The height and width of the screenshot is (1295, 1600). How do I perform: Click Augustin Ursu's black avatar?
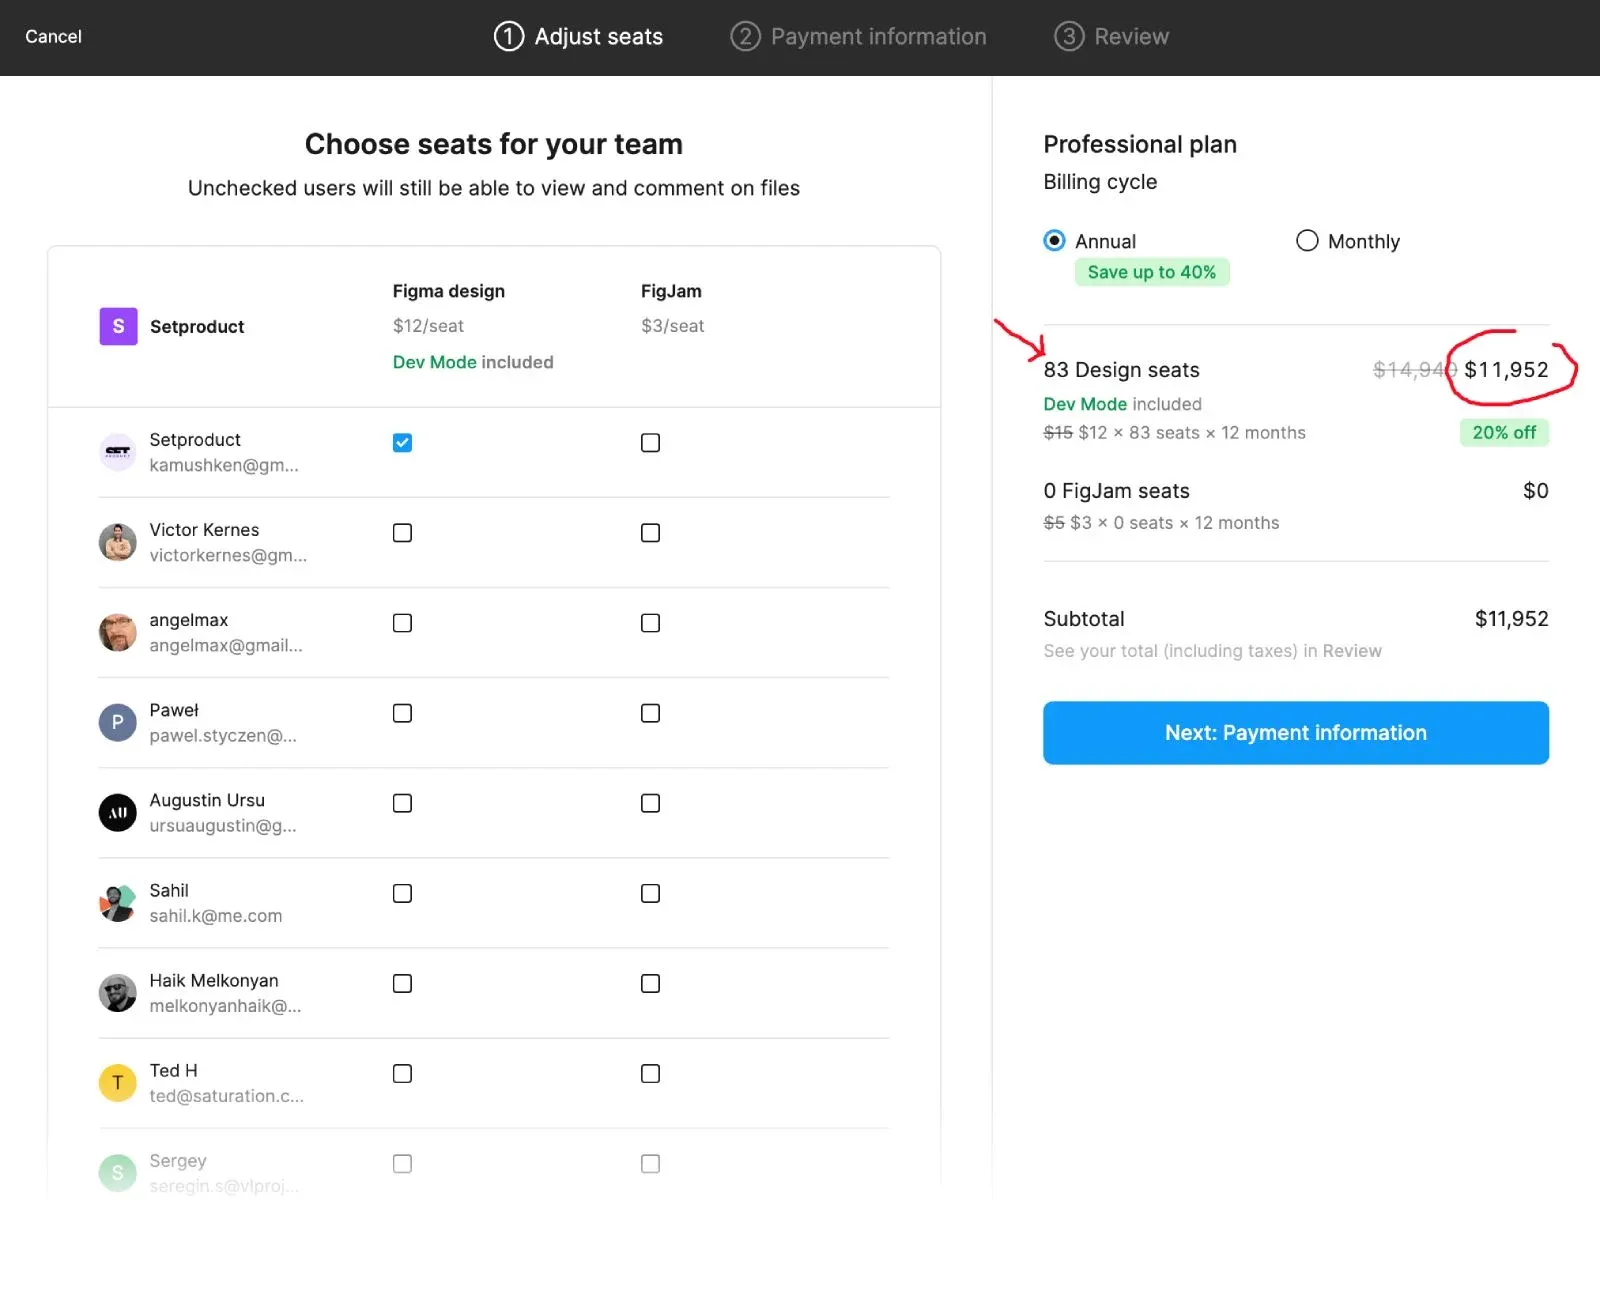click(x=118, y=812)
